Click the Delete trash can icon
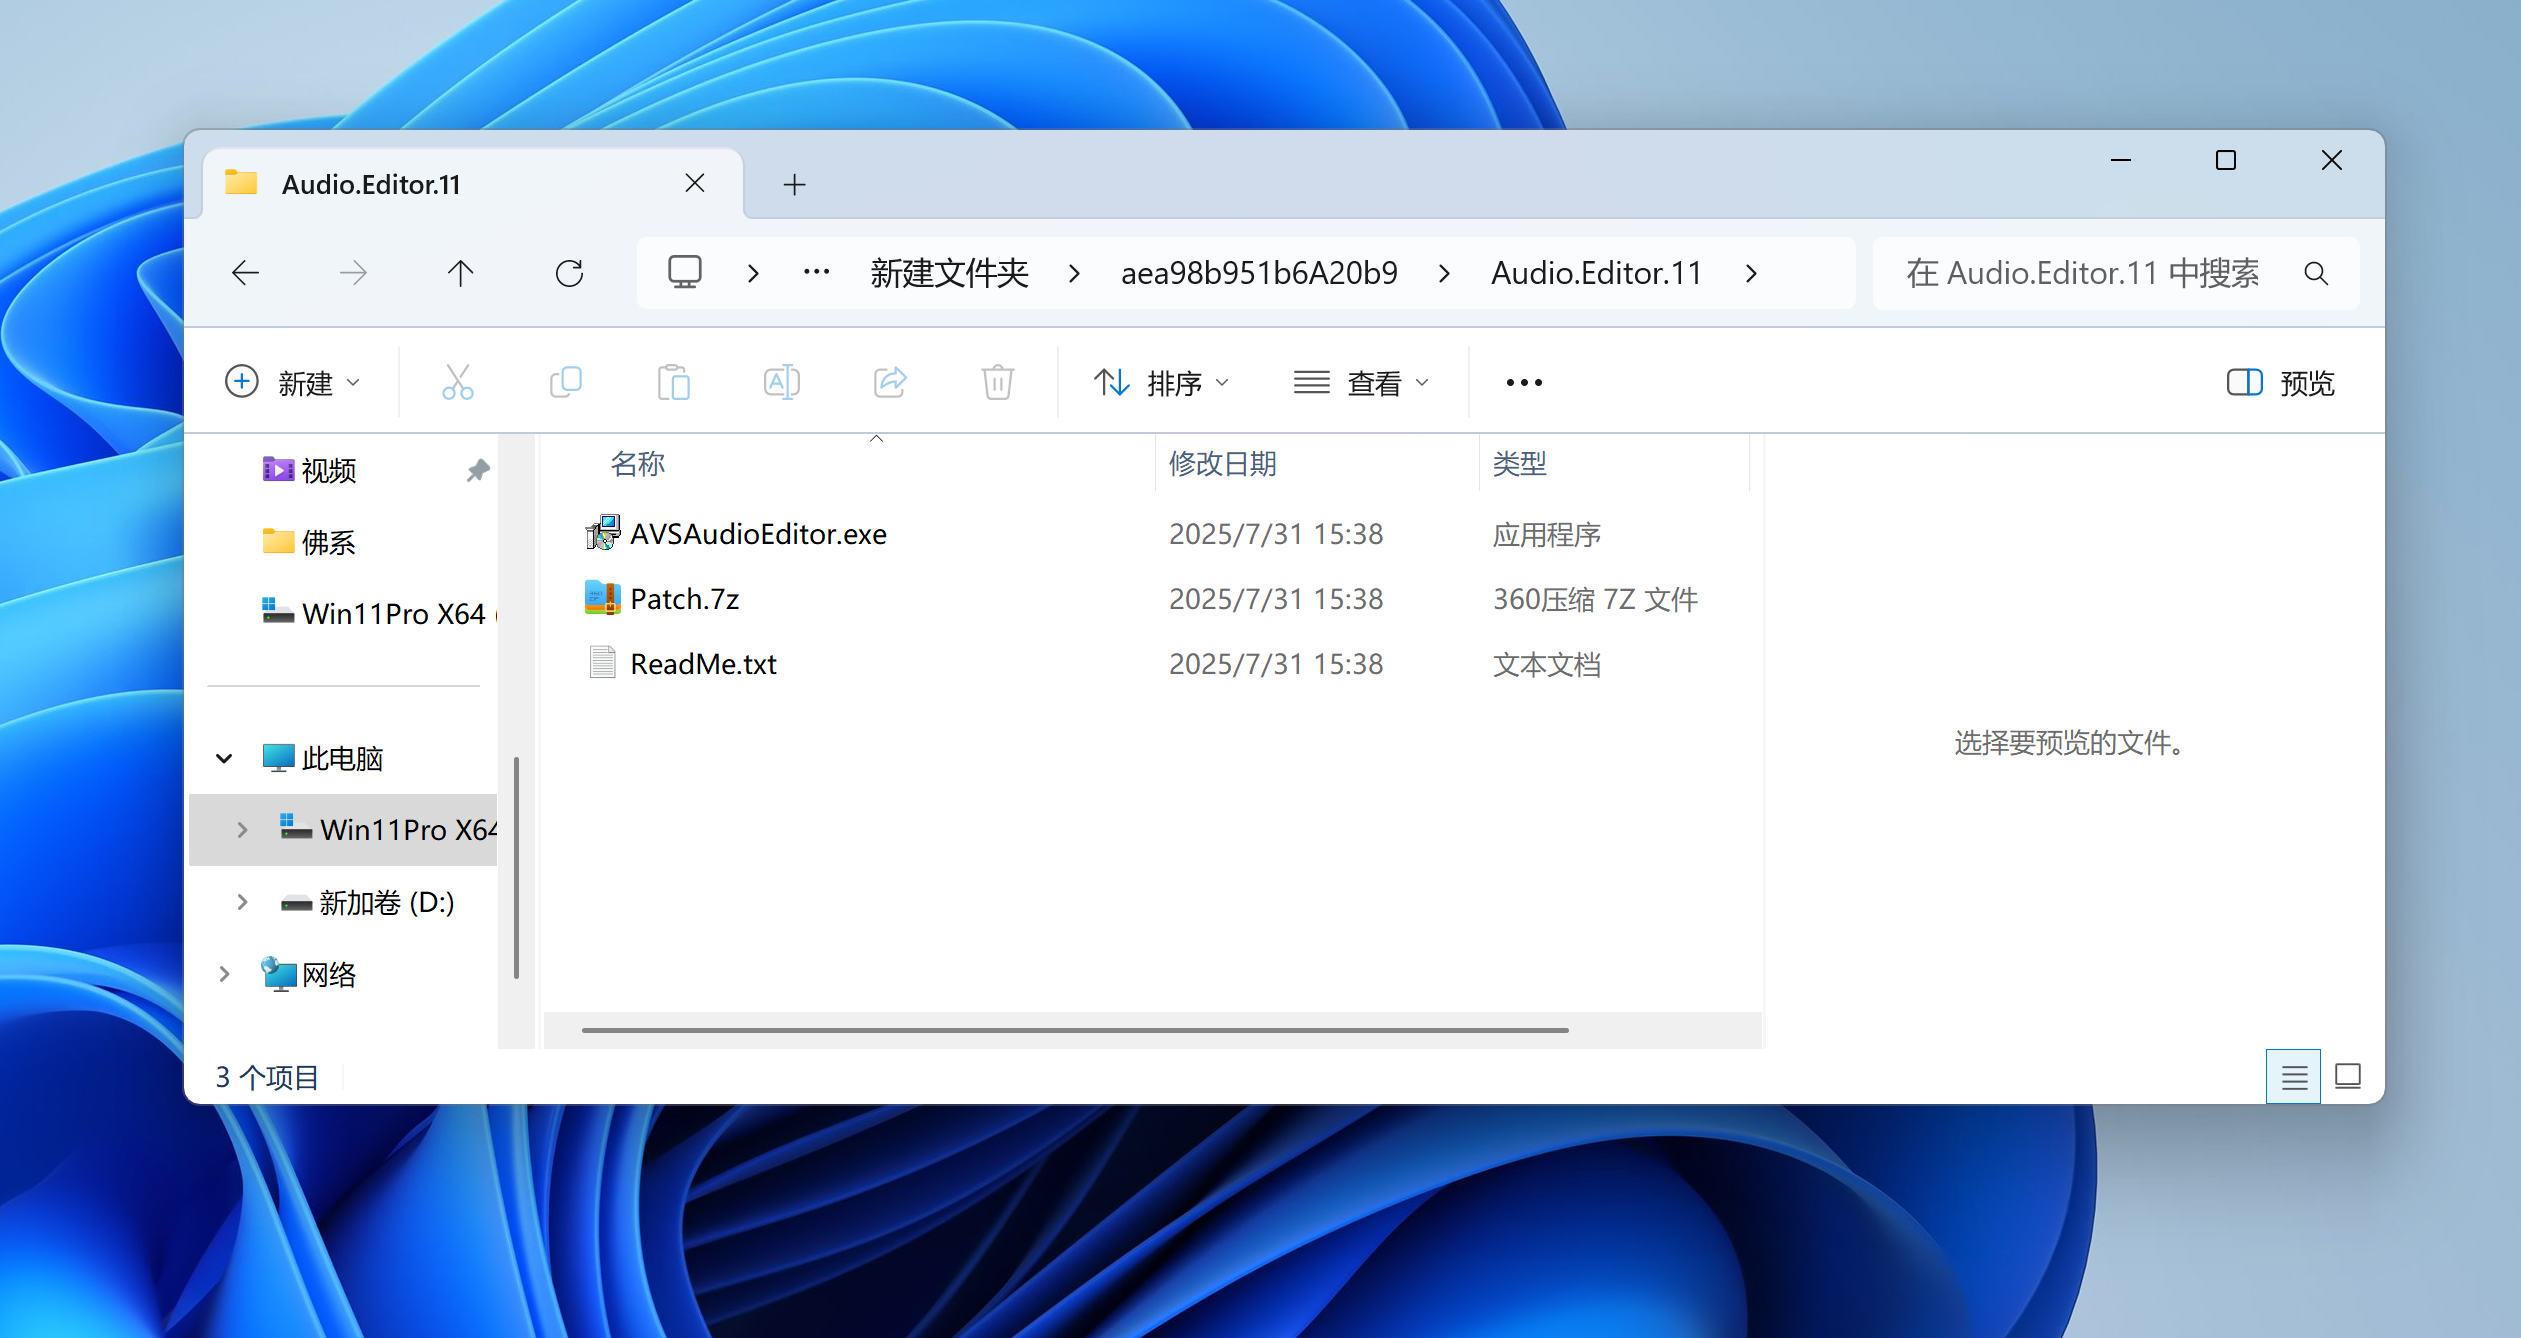The image size is (2521, 1338). pos(997,382)
